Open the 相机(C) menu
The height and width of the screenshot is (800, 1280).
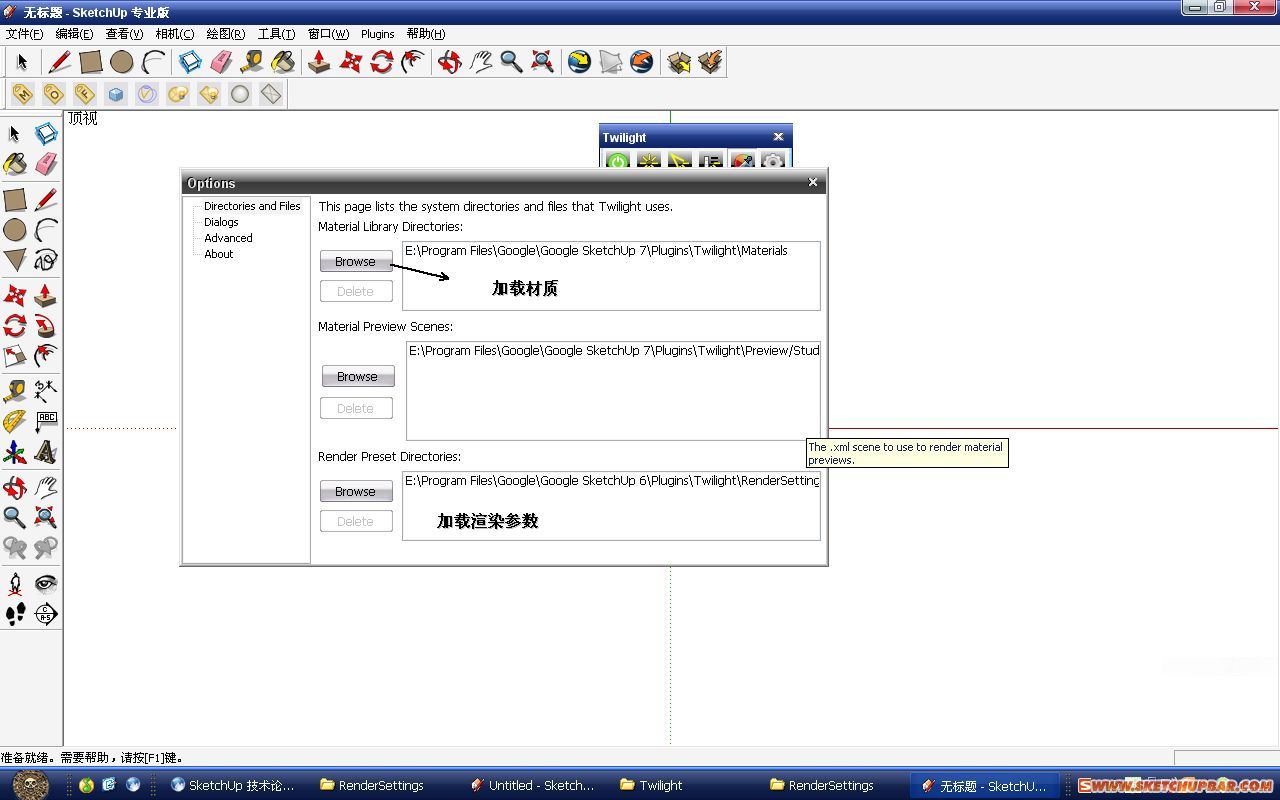click(175, 34)
